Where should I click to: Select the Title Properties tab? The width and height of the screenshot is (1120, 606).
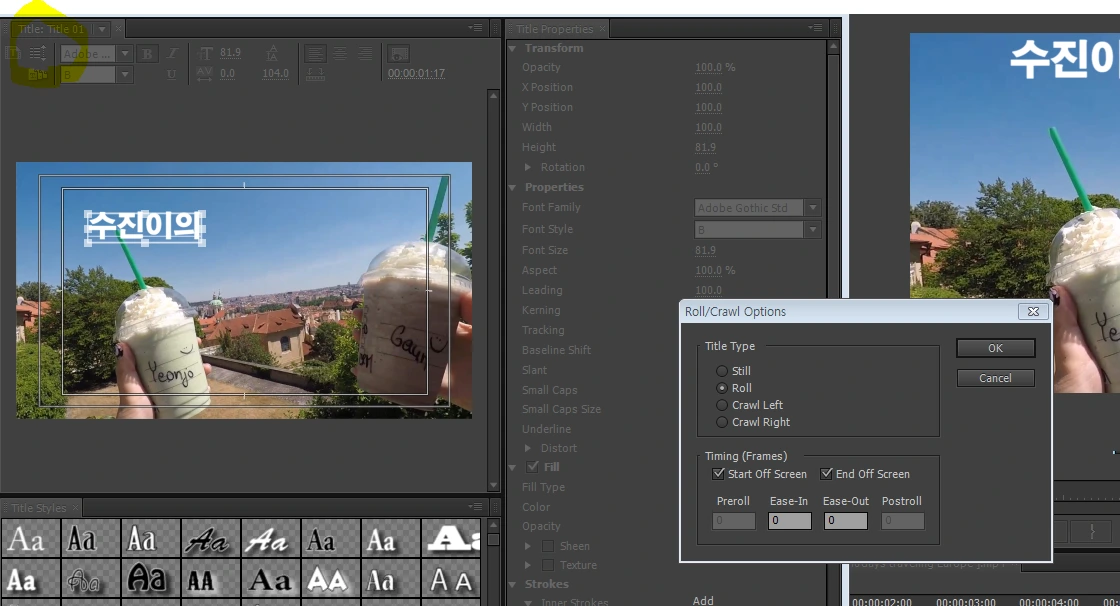point(554,29)
